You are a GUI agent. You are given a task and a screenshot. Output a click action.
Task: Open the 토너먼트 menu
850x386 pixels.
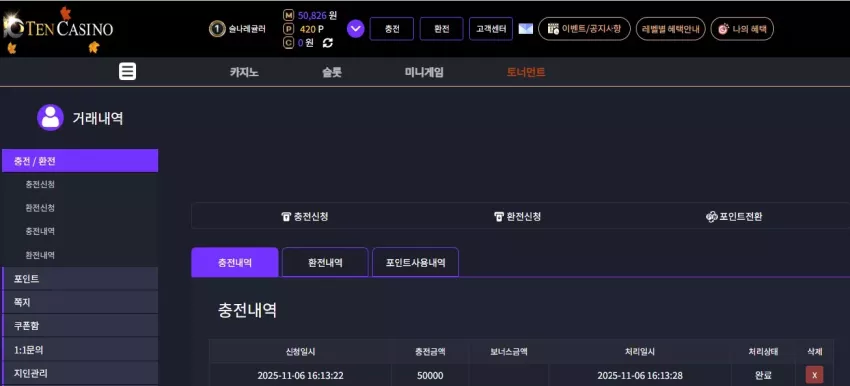[x=526, y=72]
